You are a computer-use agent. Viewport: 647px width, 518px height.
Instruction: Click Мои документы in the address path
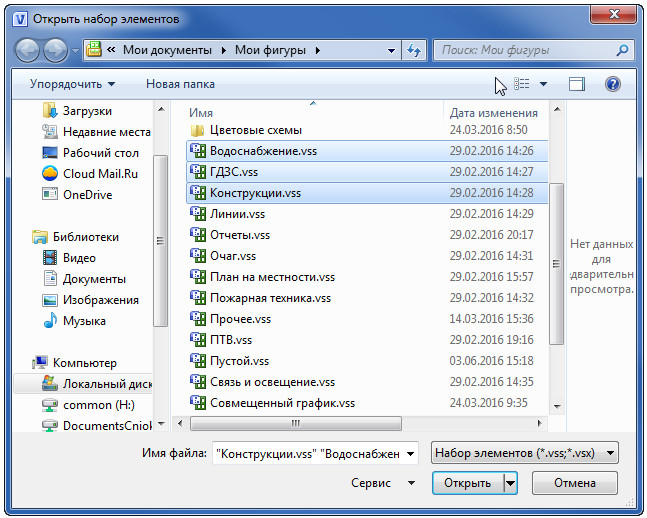click(x=168, y=50)
